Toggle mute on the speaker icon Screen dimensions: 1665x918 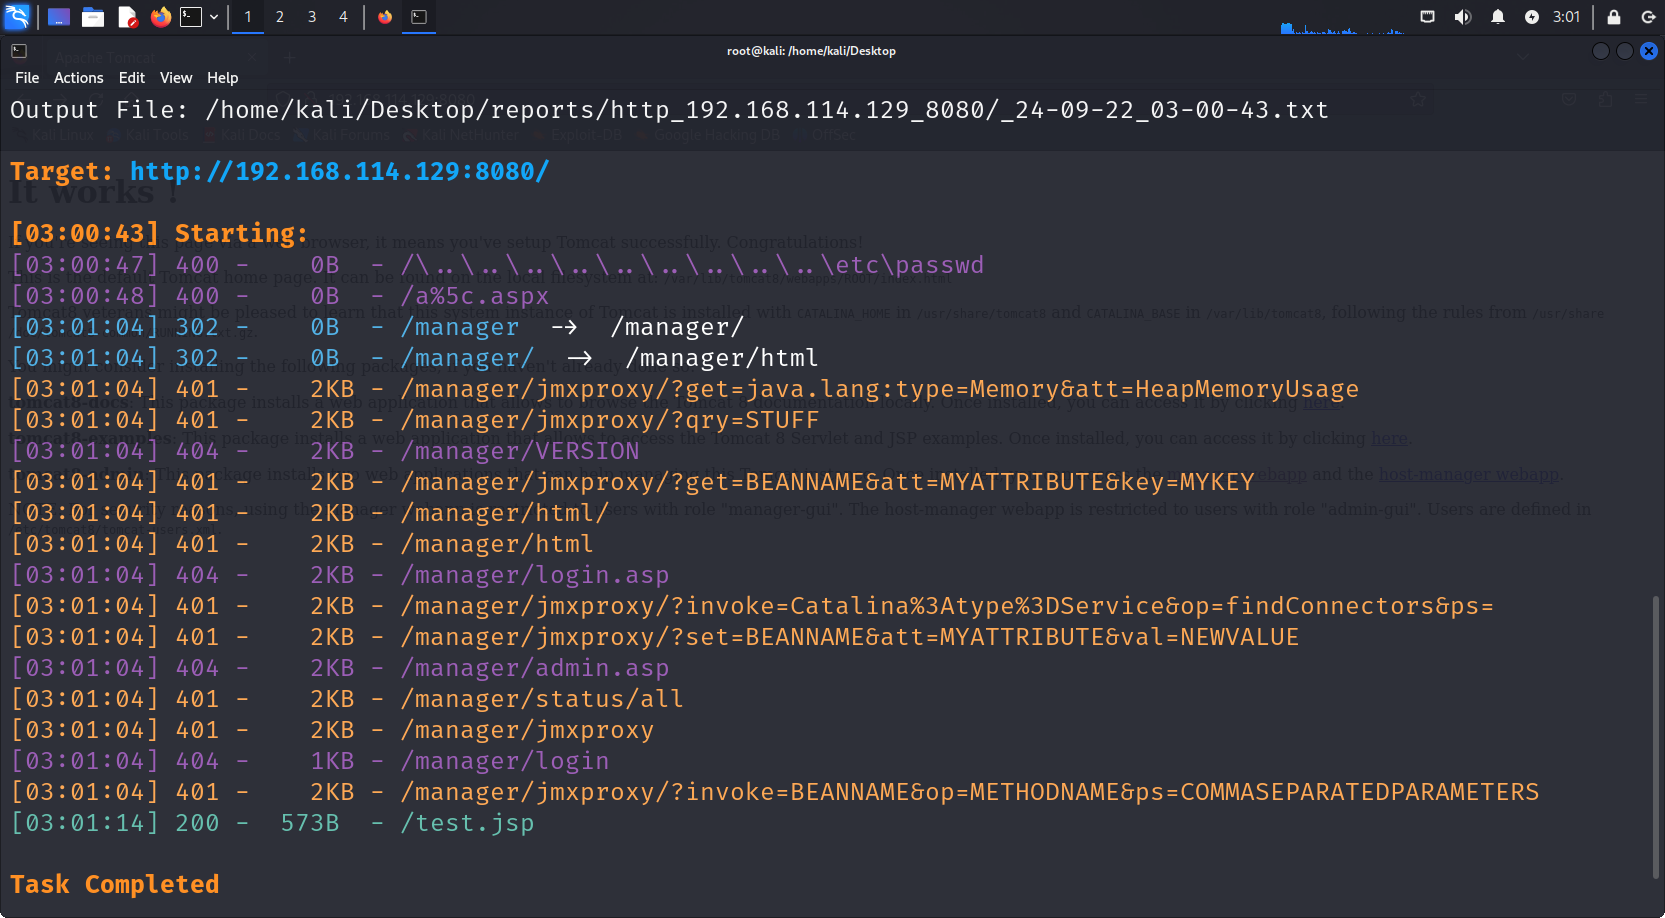pos(1461,17)
